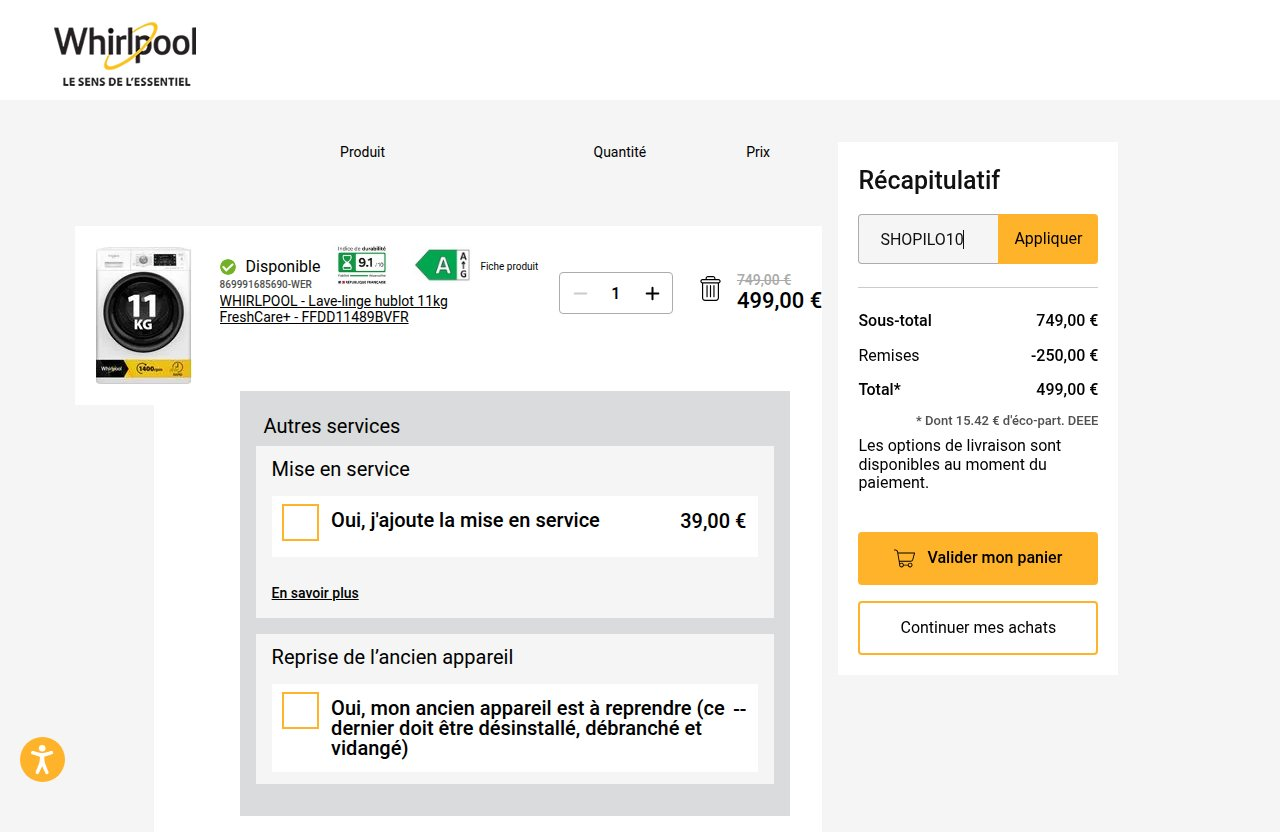Click the Total* amount 499,00 €
This screenshot has width=1280, height=832.
[x=1067, y=389]
